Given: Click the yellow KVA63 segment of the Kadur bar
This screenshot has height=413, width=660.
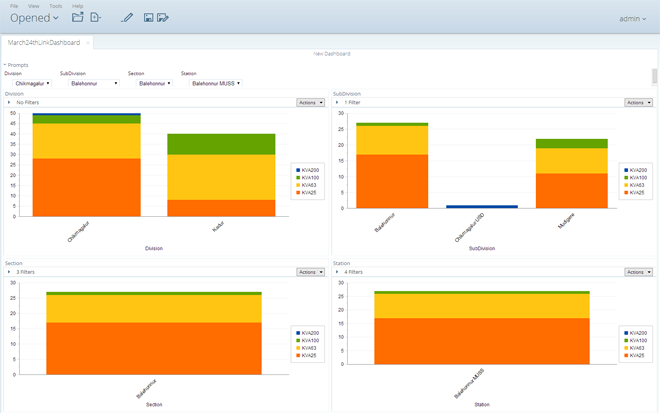Looking at the screenshot, I should (221, 177).
